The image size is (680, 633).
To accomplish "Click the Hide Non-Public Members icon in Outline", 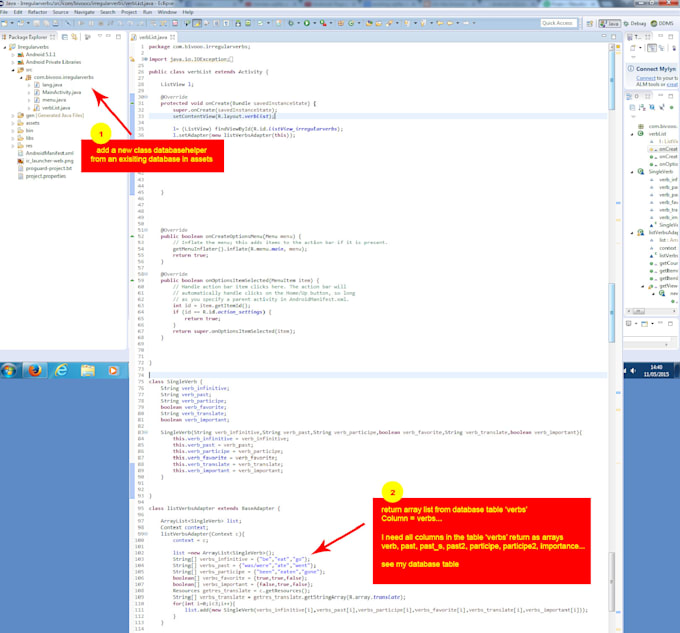I will coord(671,107).
